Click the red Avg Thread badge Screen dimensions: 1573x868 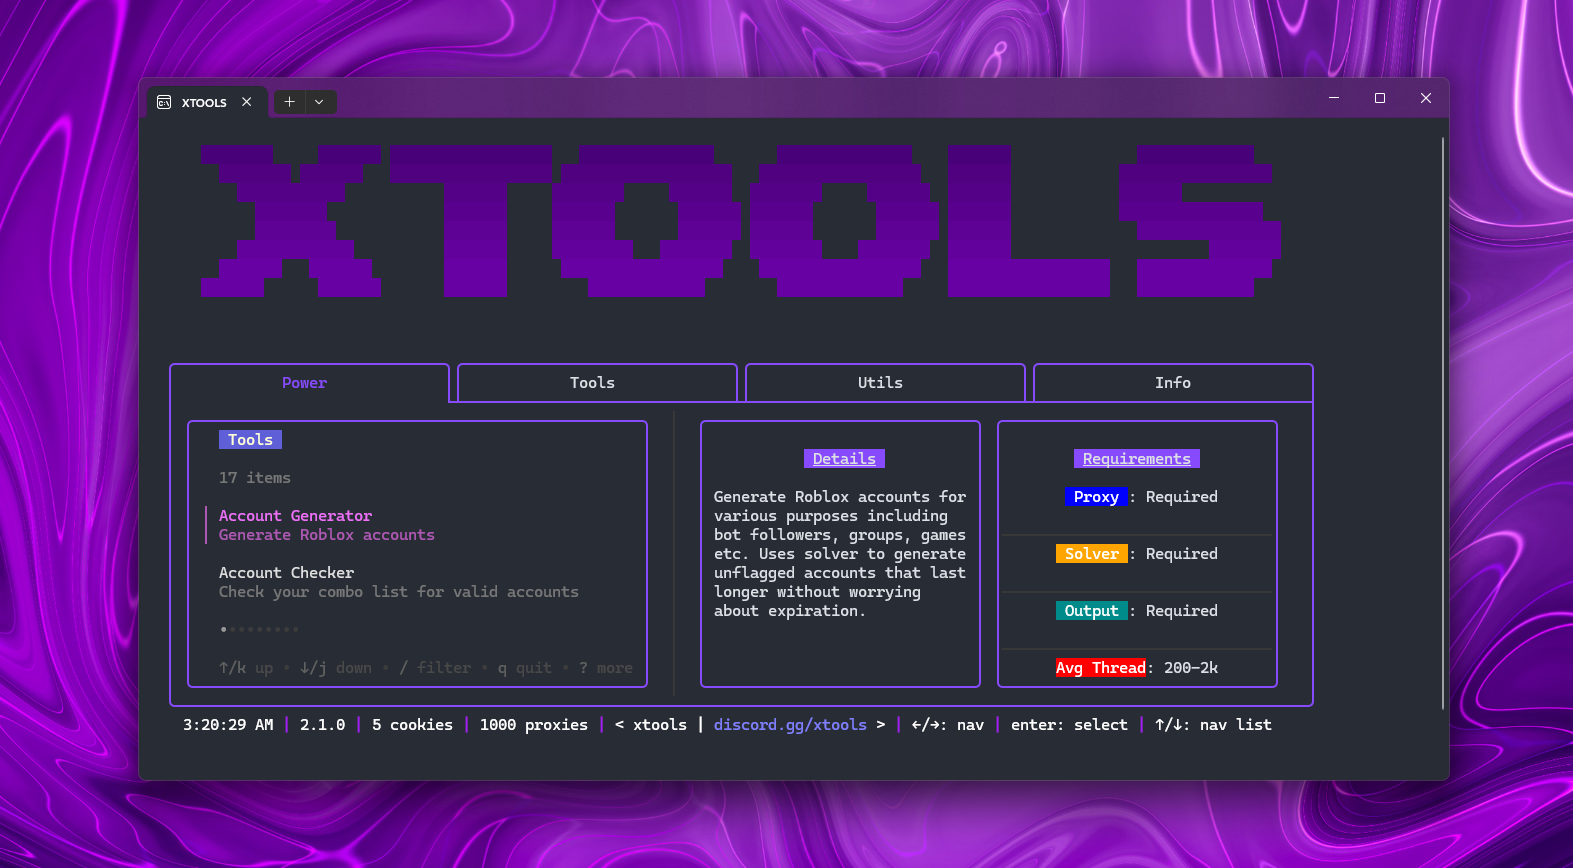(x=1101, y=668)
